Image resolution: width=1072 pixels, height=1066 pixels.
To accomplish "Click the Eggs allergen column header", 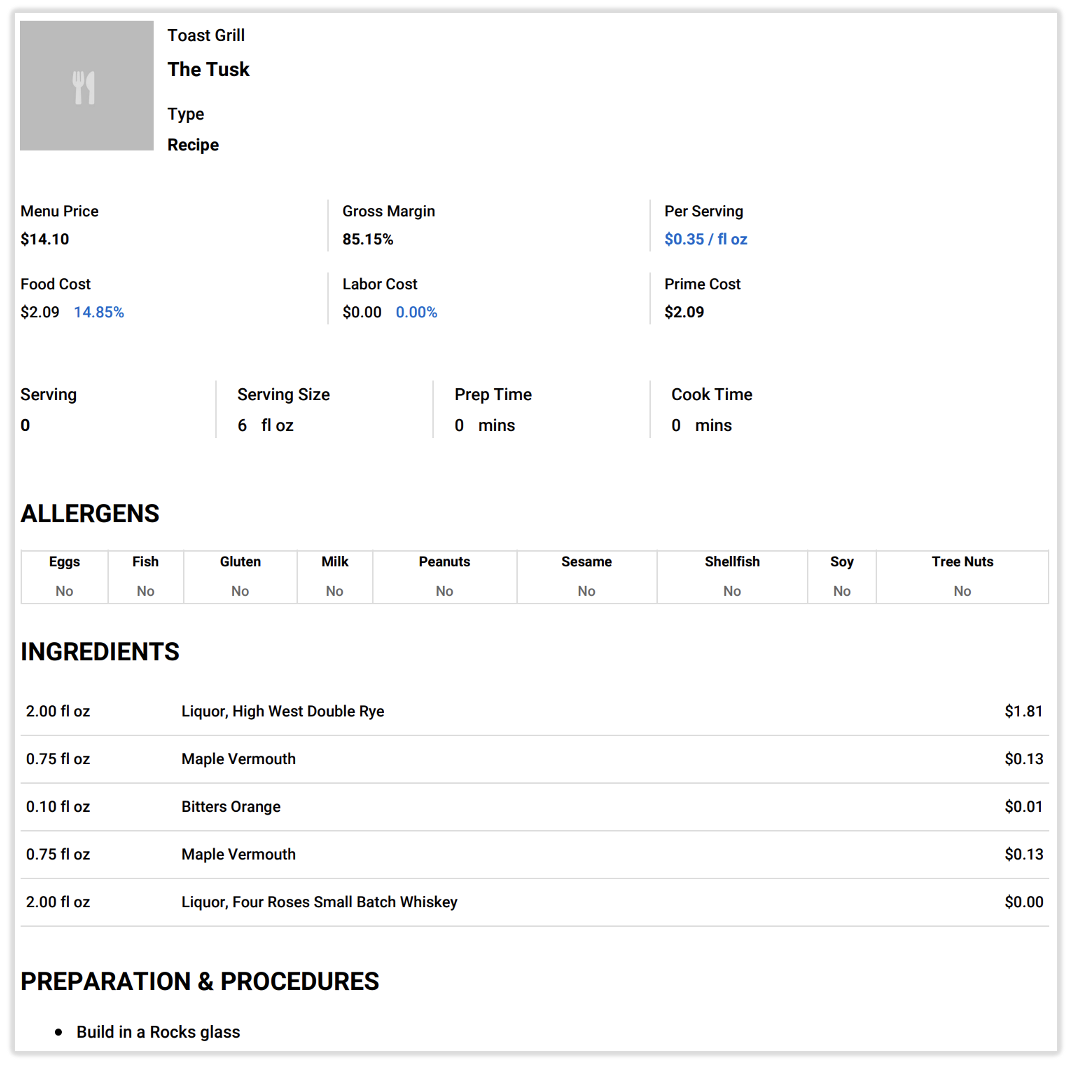I will pyautogui.click(x=64, y=561).
